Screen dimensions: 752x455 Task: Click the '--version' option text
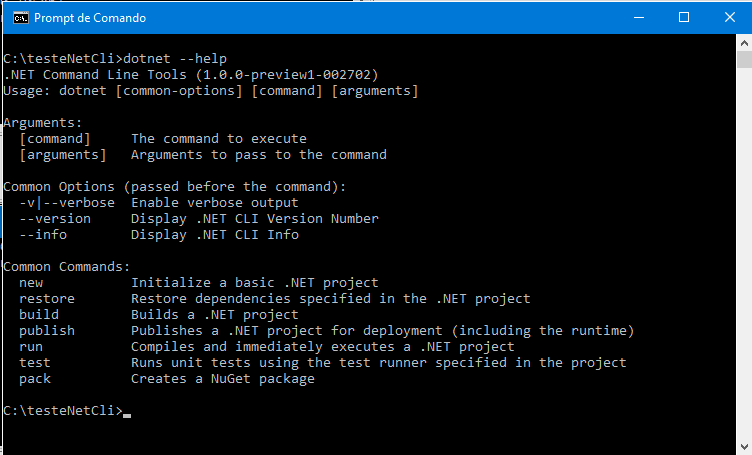click(x=55, y=219)
